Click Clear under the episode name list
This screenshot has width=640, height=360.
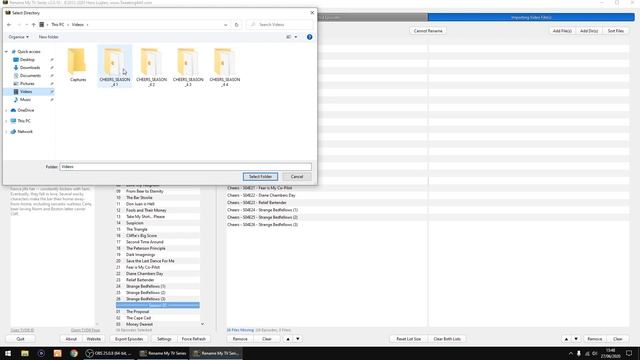tap(267, 339)
